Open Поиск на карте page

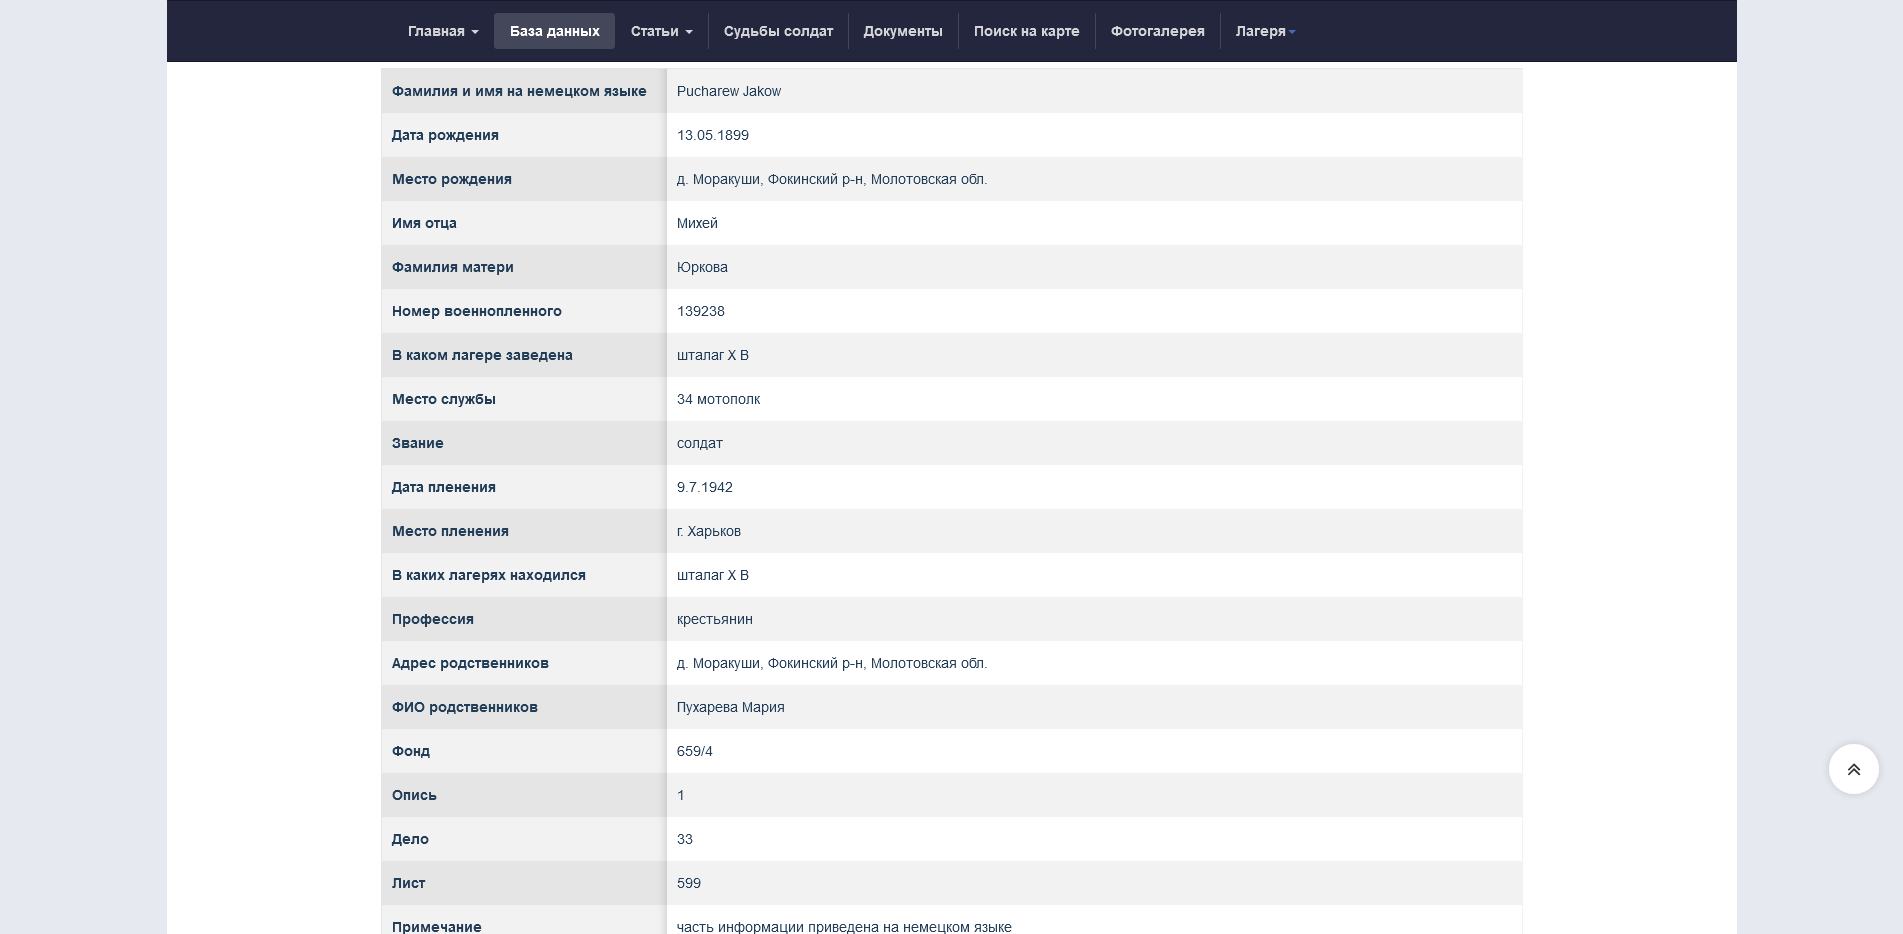1026,31
